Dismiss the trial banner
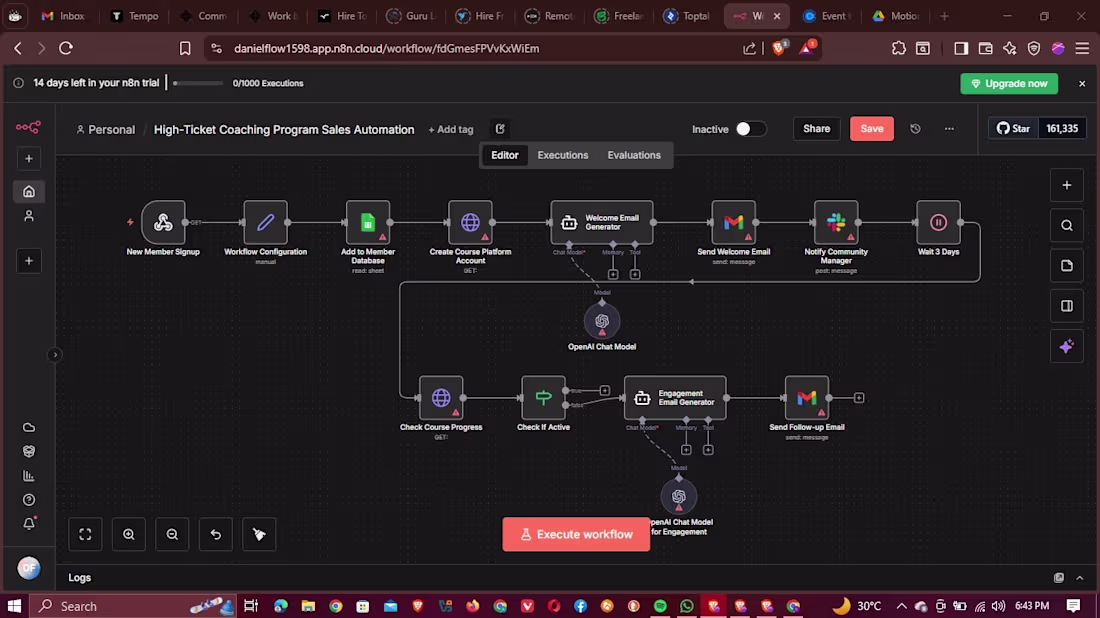This screenshot has width=1100, height=618. [1082, 83]
